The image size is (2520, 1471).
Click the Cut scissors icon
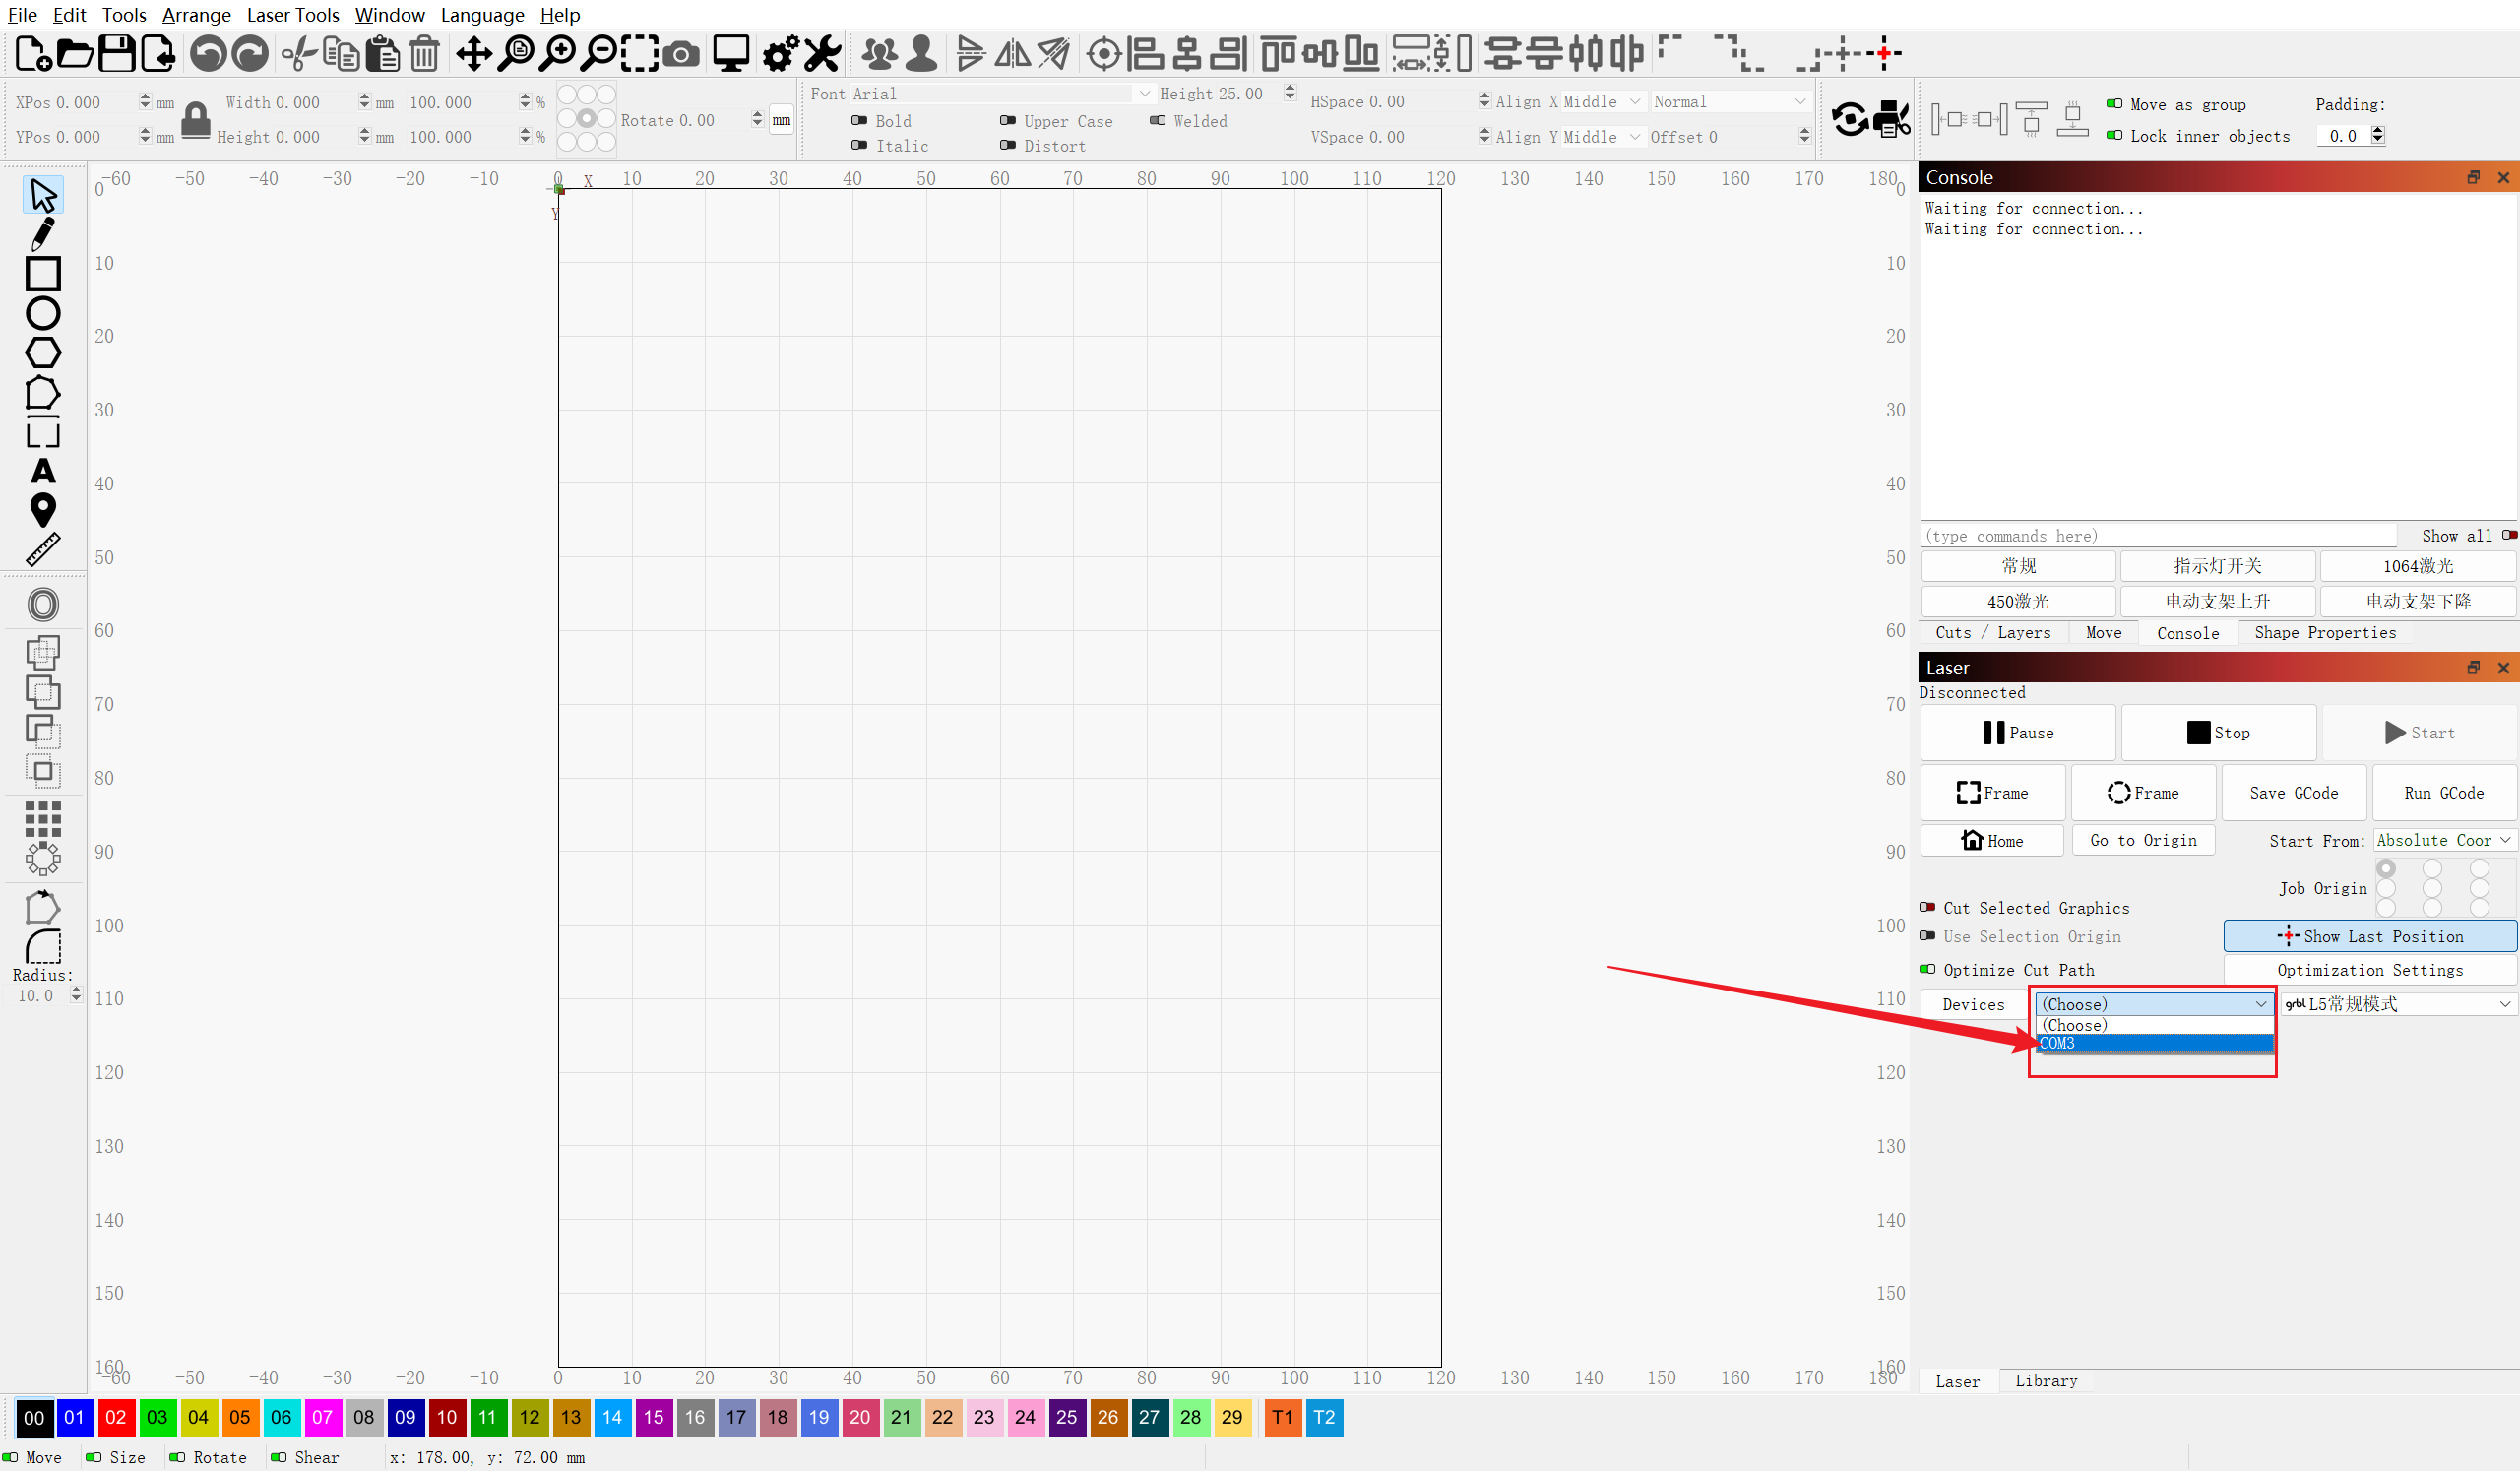pyautogui.click(x=299, y=53)
